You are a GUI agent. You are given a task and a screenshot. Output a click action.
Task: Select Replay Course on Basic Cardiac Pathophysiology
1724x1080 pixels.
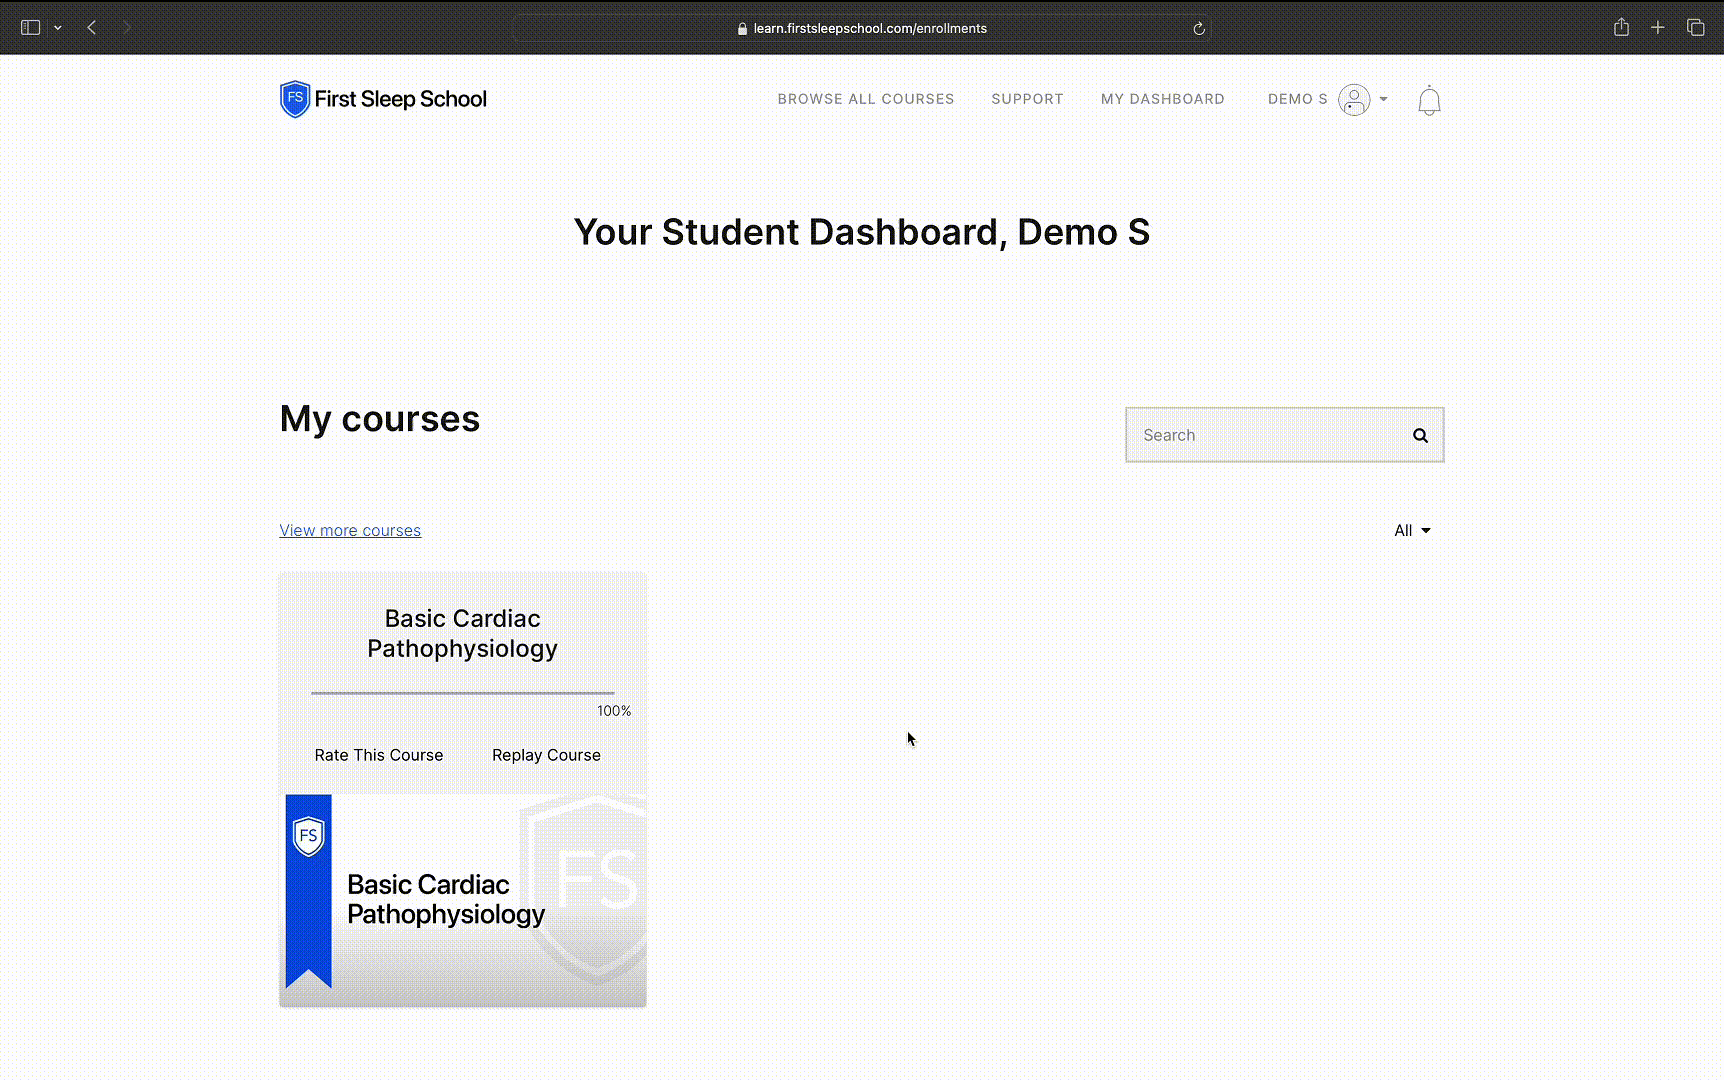click(x=545, y=755)
